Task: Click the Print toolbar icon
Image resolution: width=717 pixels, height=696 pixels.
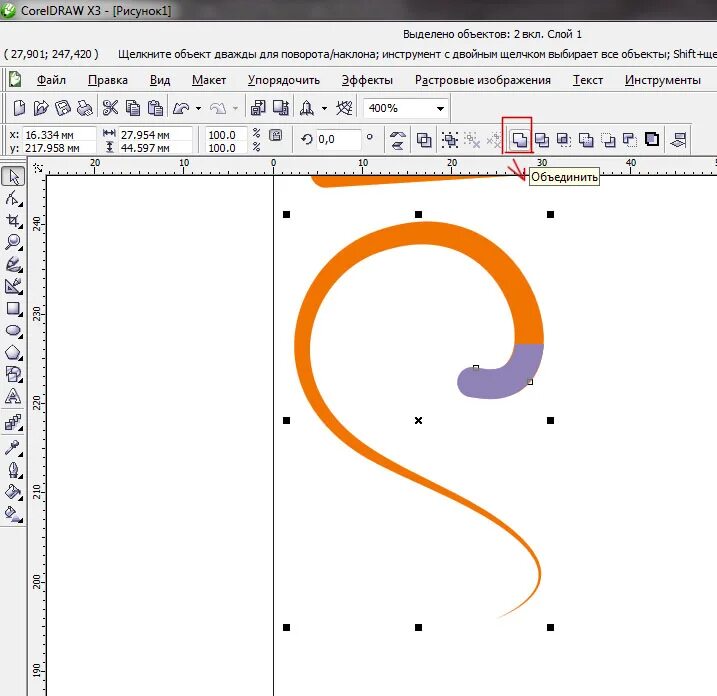Action: (85, 108)
